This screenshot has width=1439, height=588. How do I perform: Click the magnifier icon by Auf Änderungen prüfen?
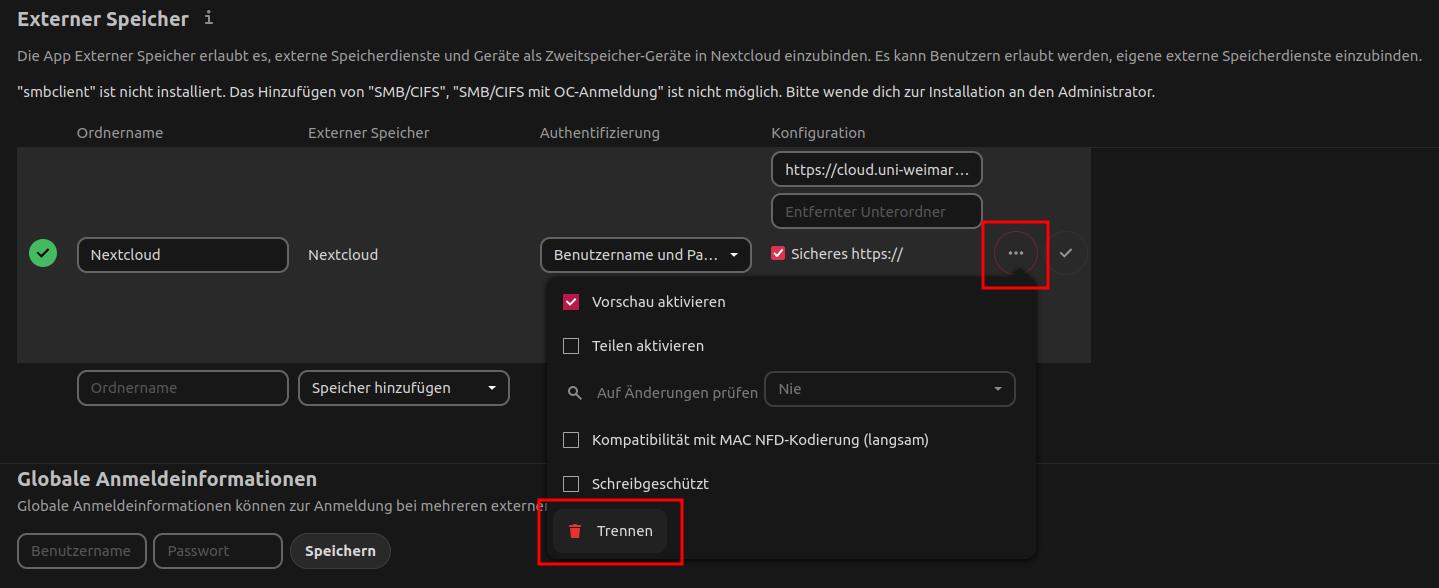tap(575, 393)
